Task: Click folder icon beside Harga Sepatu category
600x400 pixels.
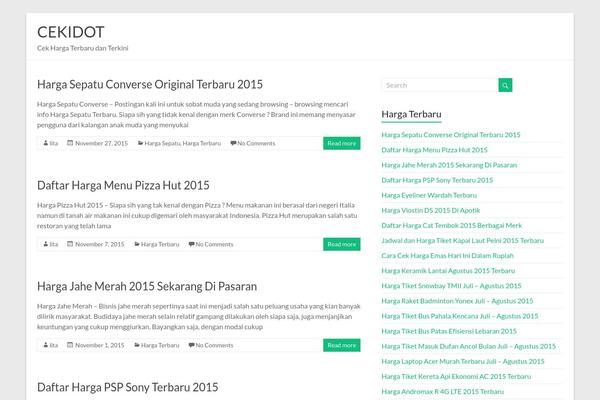Action: (140, 143)
